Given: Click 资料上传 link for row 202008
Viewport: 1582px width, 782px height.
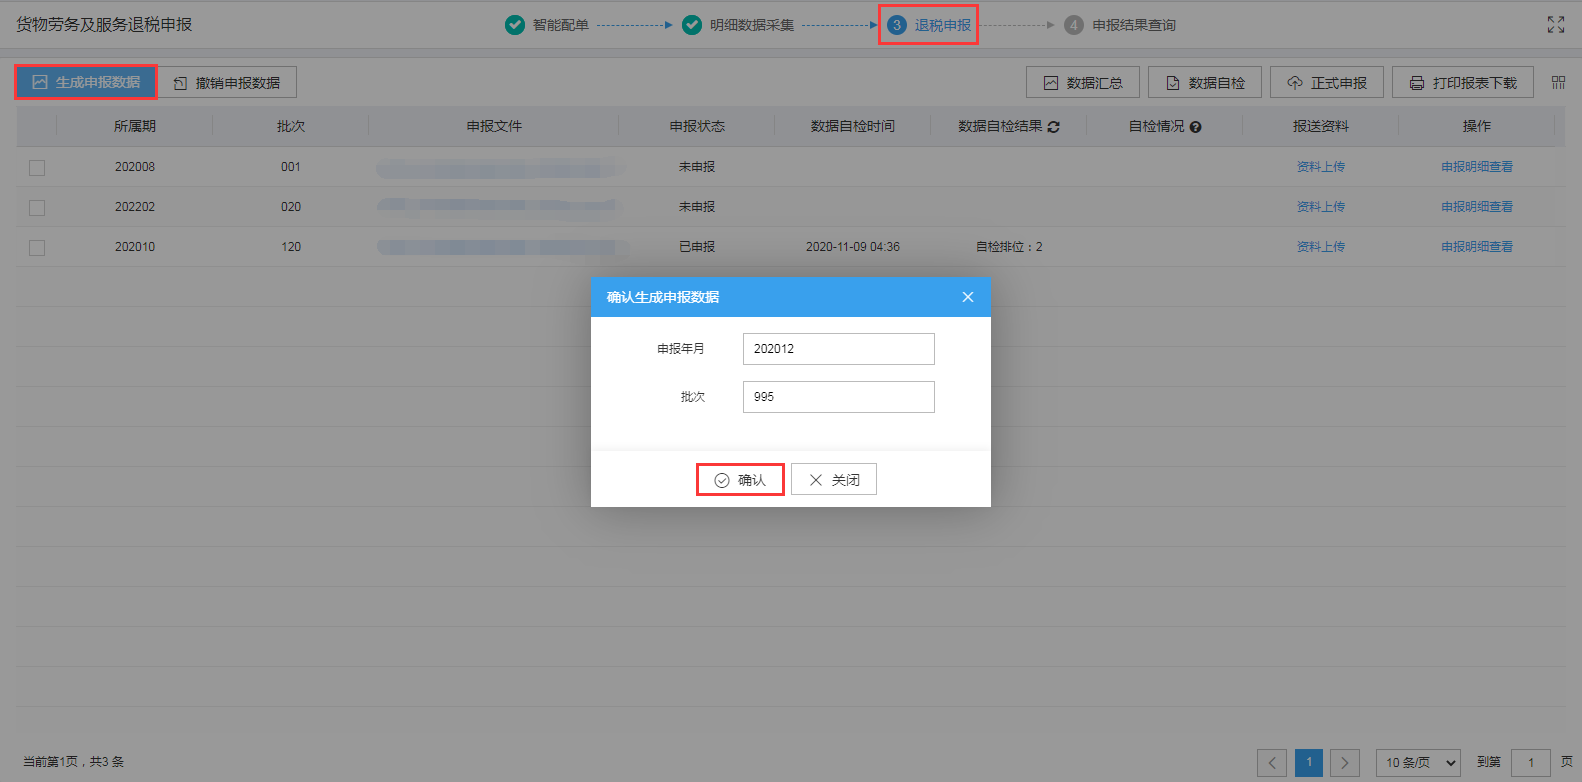Looking at the screenshot, I should [1321, 167].
